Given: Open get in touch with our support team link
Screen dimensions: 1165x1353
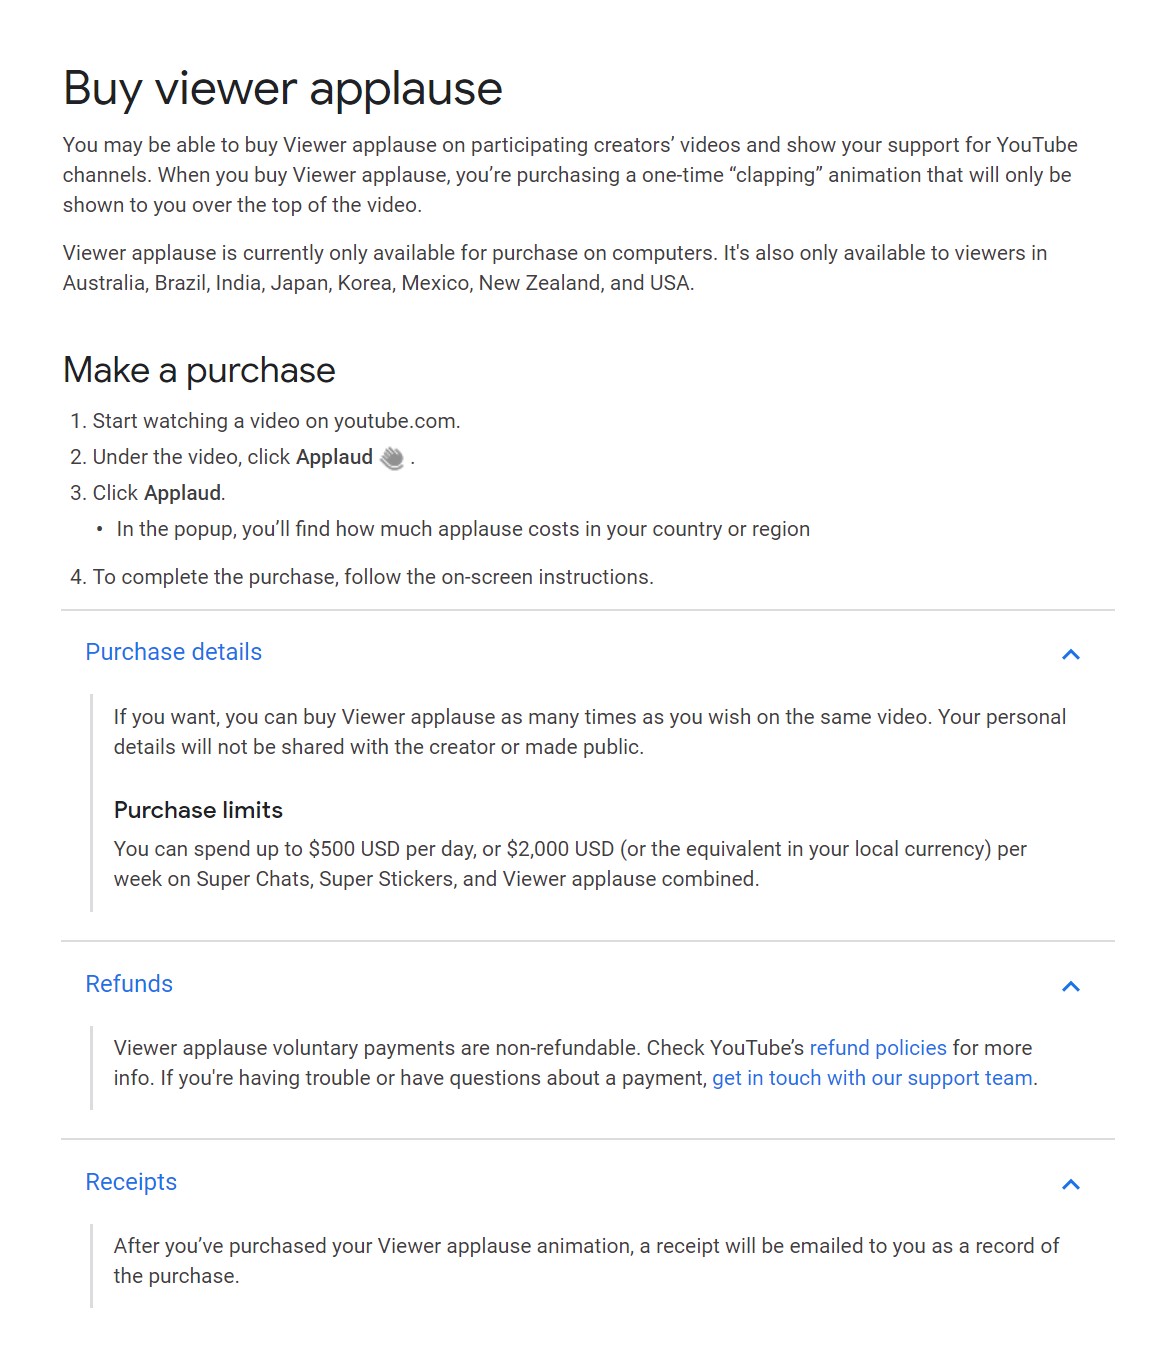Looking at the screenshot, I should point(872,1078).
